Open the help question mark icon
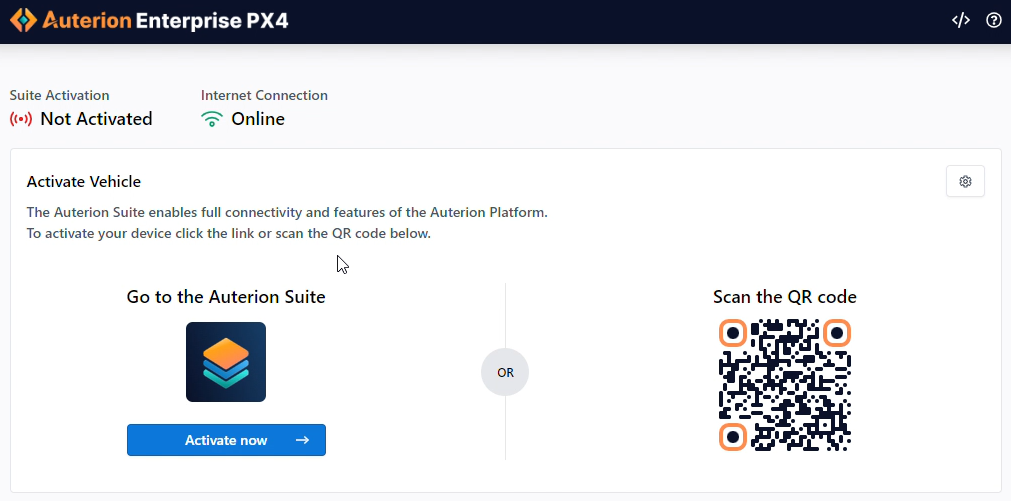This screenshot has height=501, width=1011. pyautogui.click(x=994, y=20)
